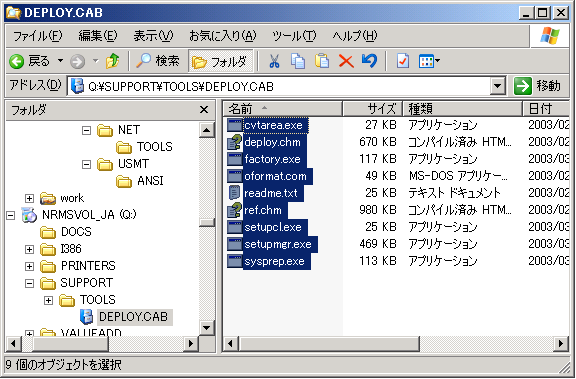Screen dimensions: 576x379
Task: Collapse the SUPPORT folder tree node
Action: (29, 283)
